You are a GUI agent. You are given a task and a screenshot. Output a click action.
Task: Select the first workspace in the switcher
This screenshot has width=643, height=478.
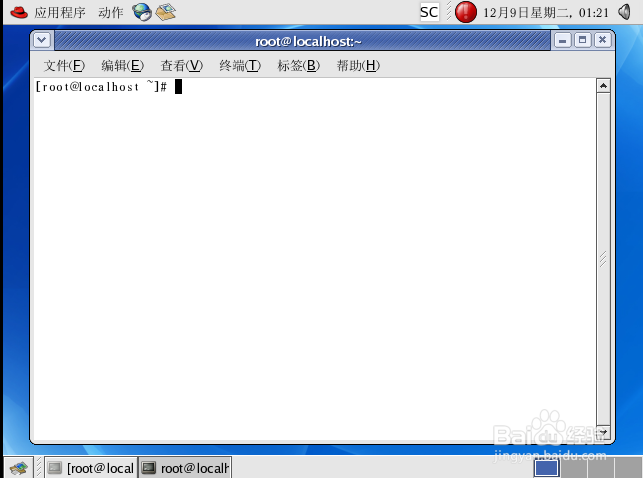point(547,468)
